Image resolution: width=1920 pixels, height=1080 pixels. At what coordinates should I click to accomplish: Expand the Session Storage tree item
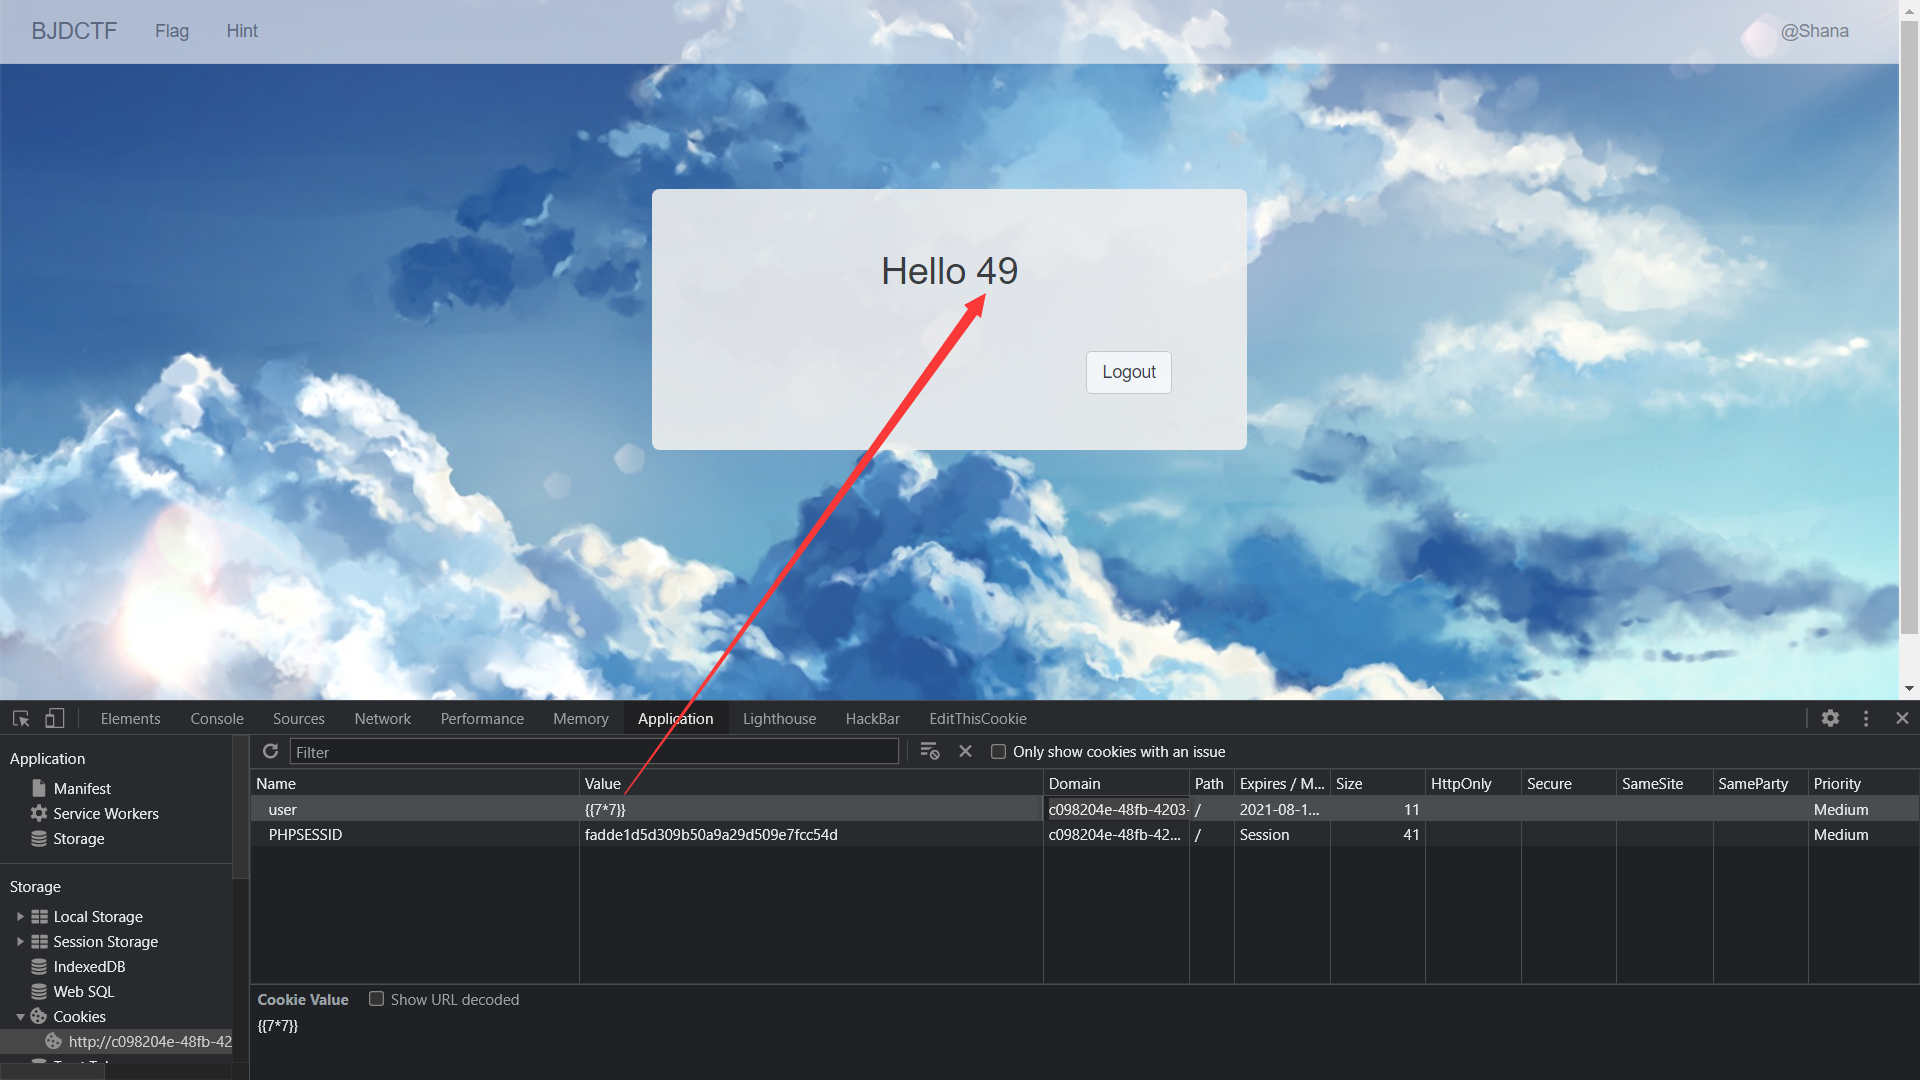tap(20, 941)
